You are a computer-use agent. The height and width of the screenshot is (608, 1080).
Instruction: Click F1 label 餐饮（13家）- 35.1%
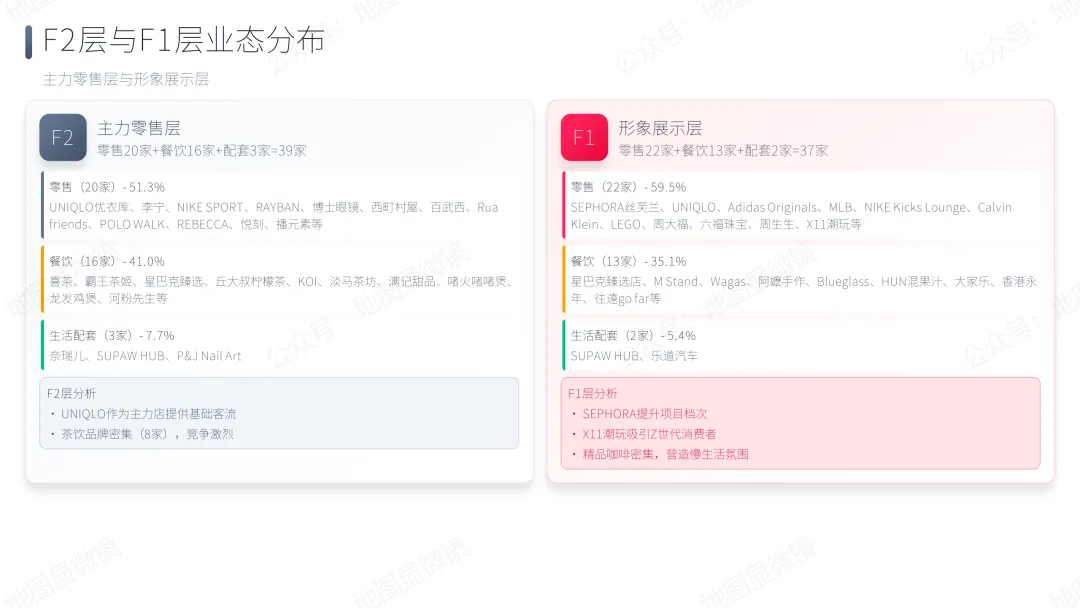628,262
